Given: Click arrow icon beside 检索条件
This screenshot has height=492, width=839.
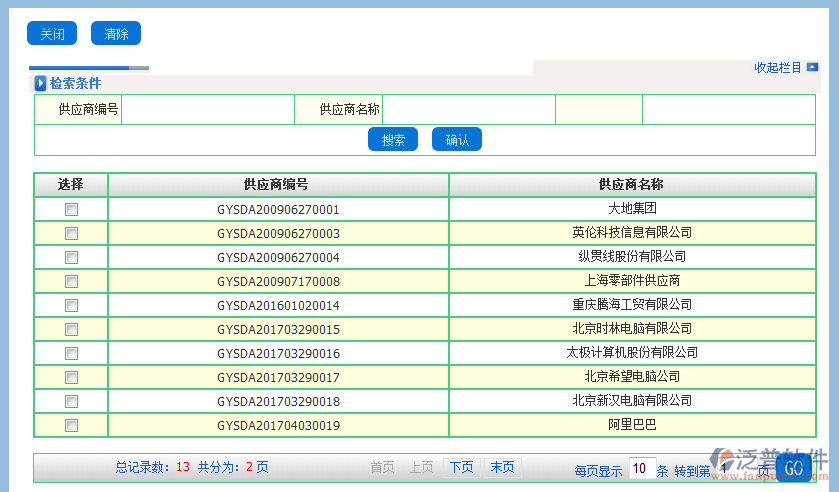Looking at the screenshot, I should coord(41,84).
